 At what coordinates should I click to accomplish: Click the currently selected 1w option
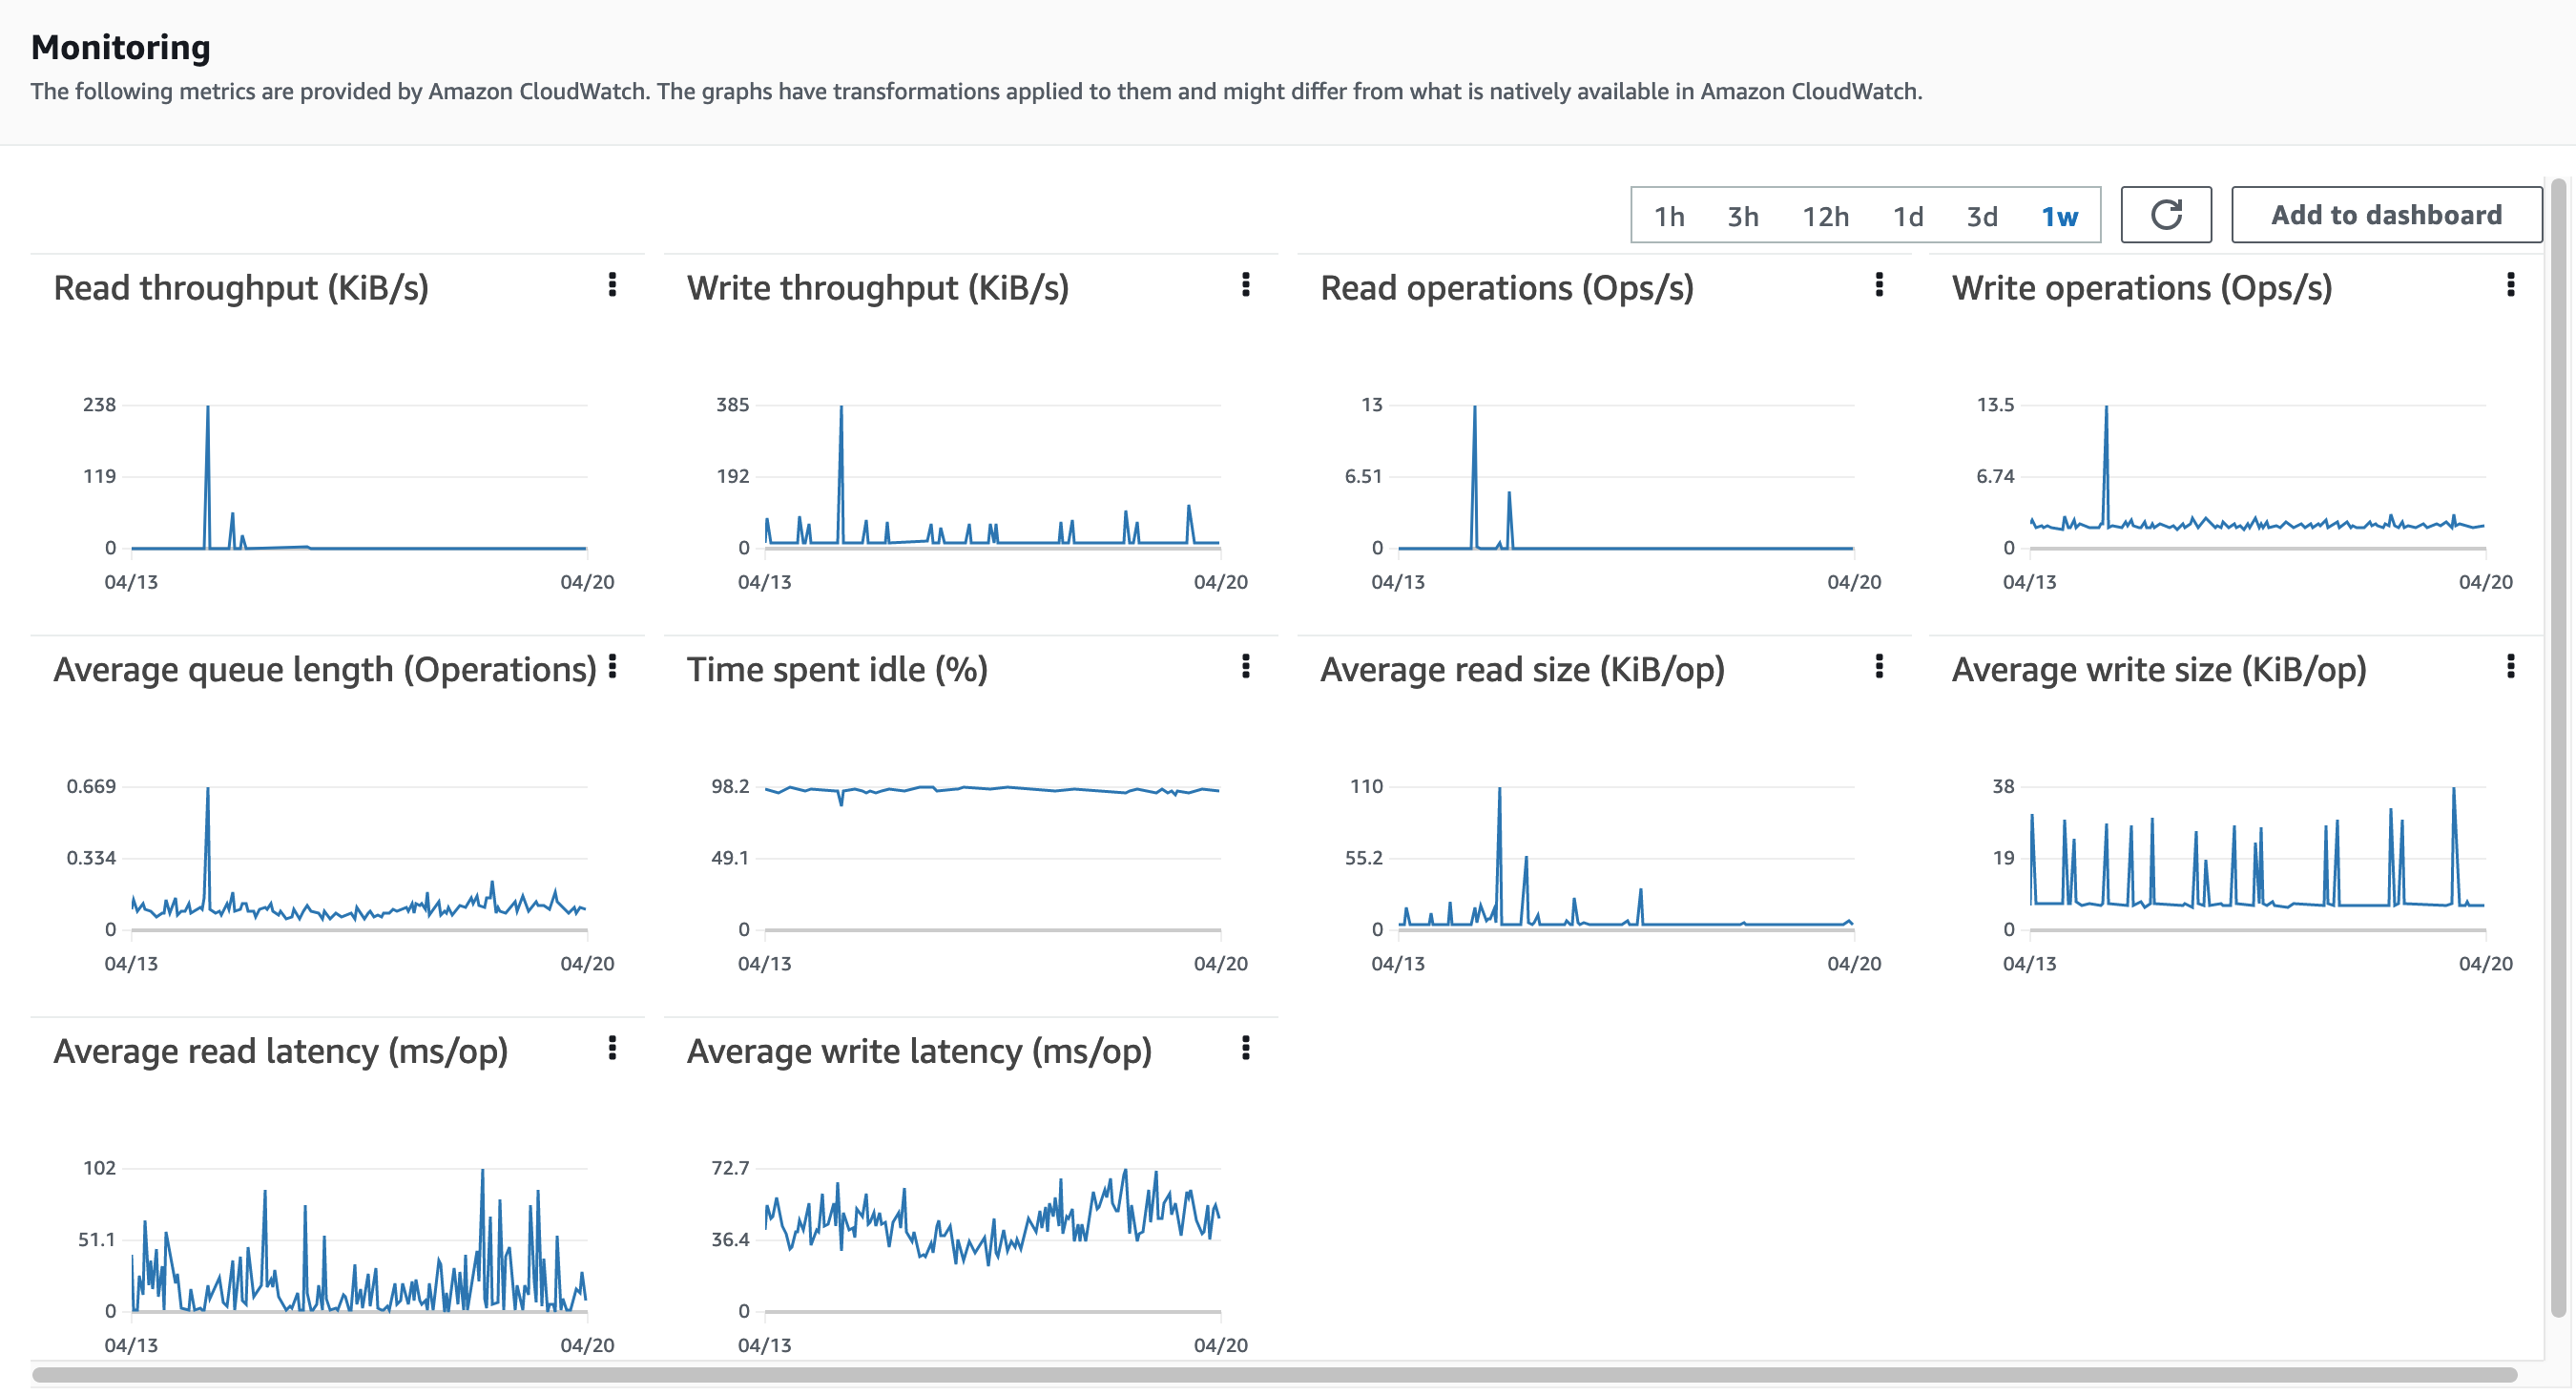[x=2059, y=215]
